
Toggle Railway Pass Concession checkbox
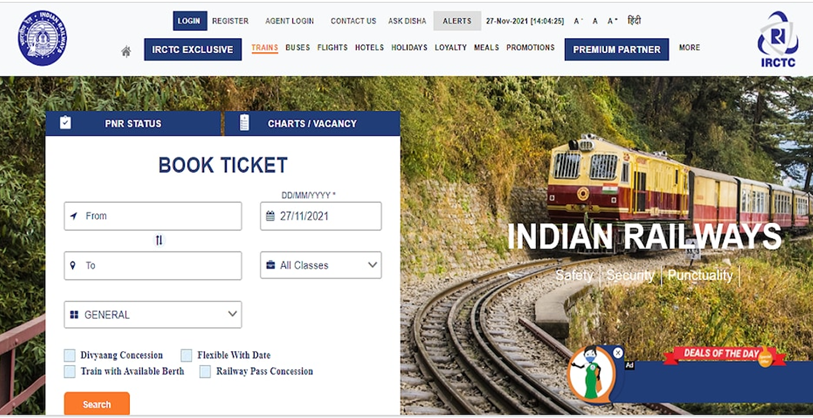point(205,371)
